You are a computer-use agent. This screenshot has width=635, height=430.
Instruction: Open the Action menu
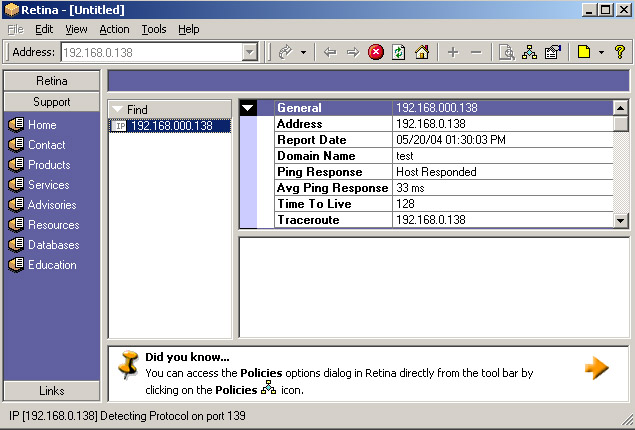point(114,29)
